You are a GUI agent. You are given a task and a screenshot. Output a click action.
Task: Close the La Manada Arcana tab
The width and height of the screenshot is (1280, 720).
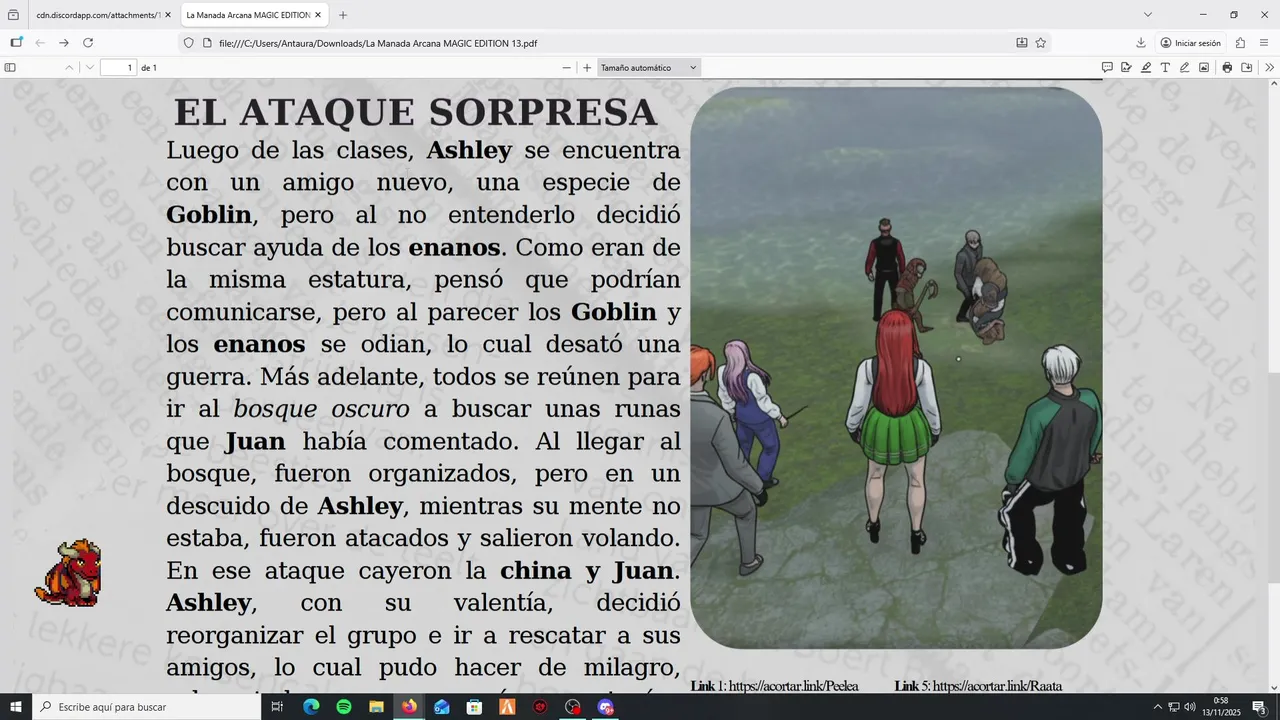pyautogui.click(x=318, y=15)
